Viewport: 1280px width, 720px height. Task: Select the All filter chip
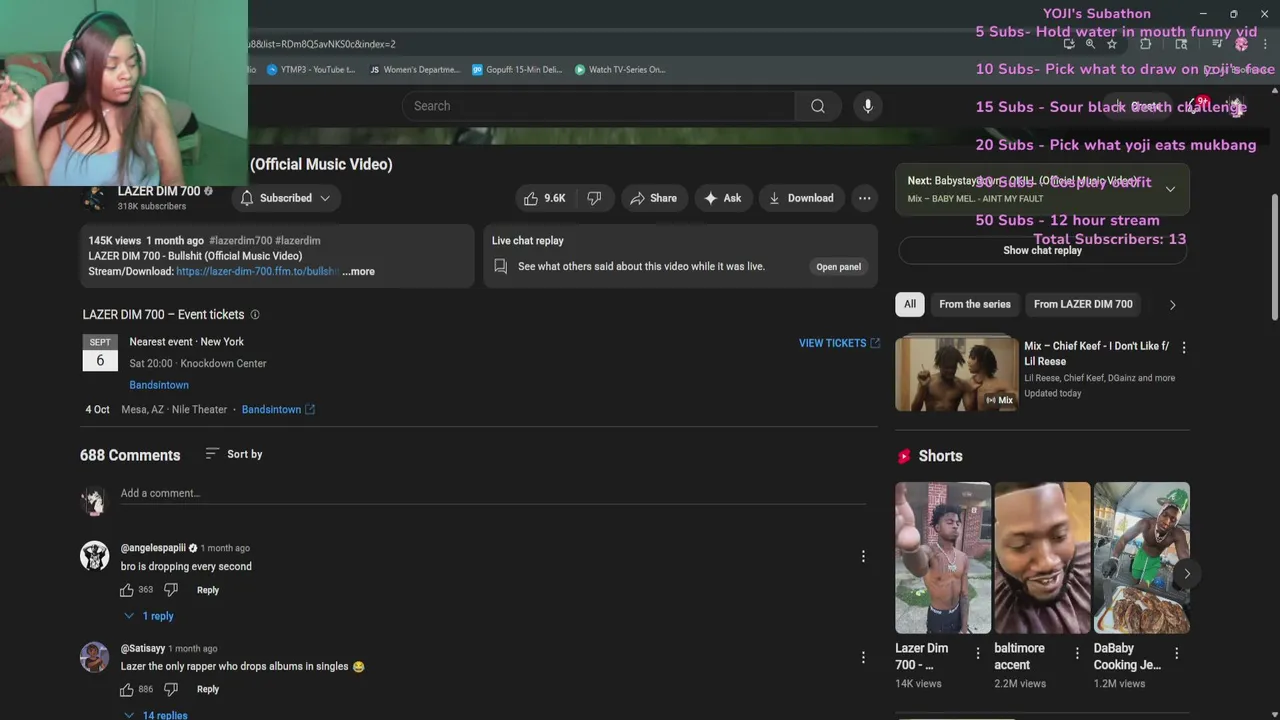tap(910, 304)
